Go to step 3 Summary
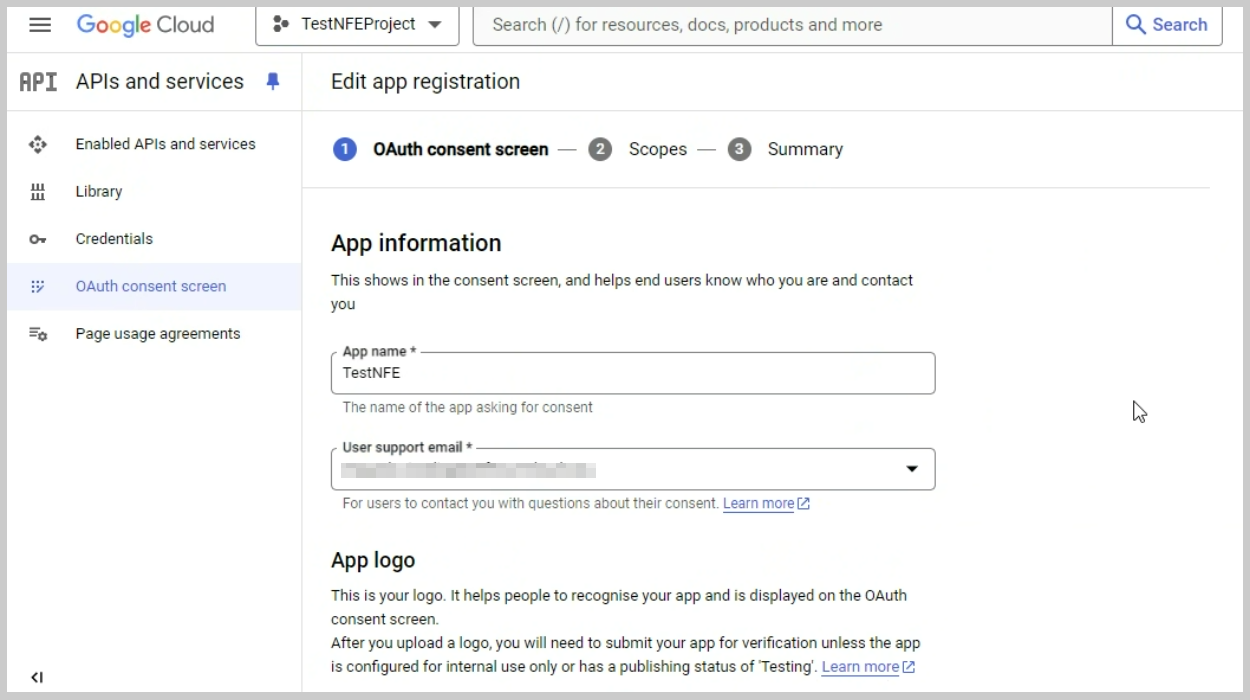The height and width of the screenshot is (700, 1250). click(x=786, y=149)
